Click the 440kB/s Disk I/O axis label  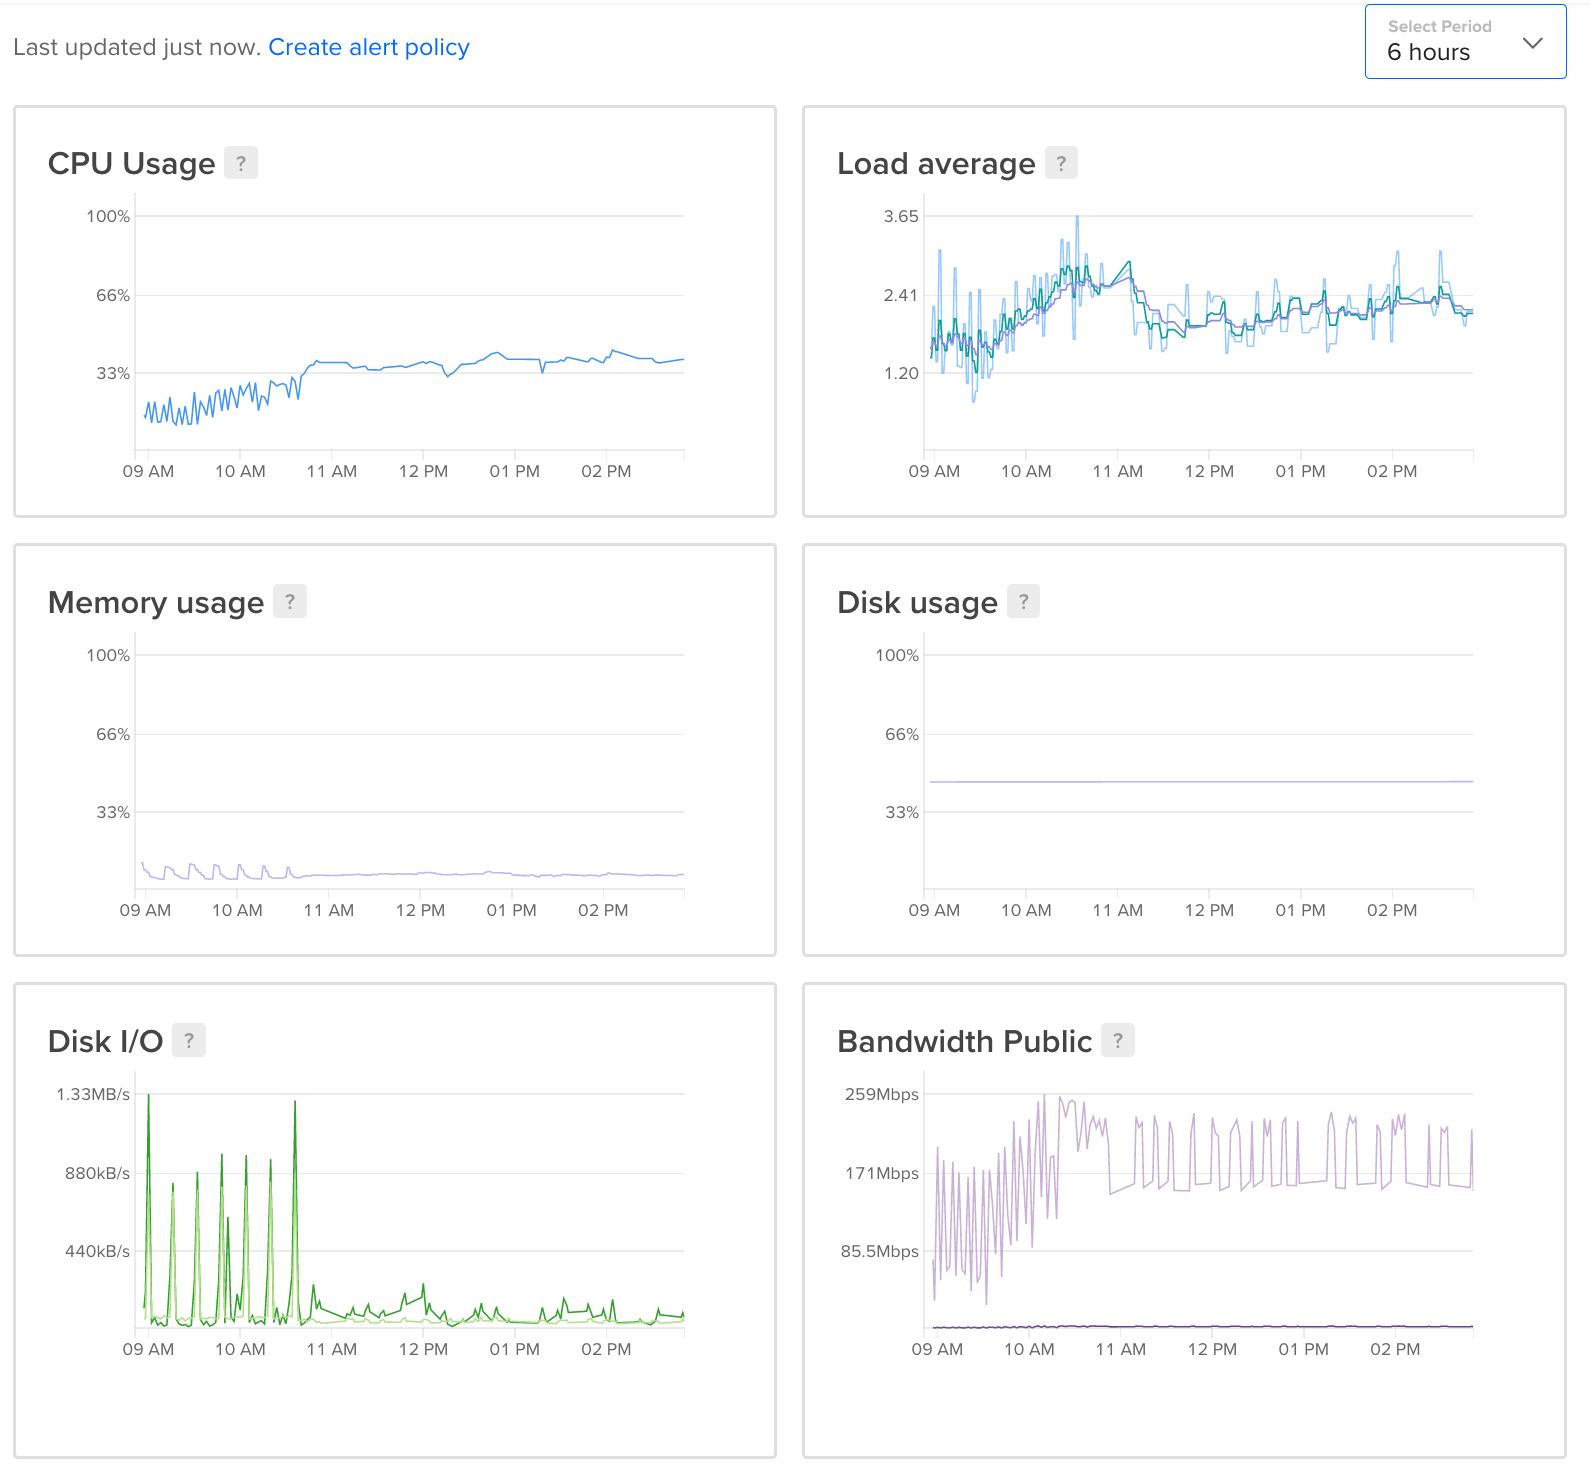[97, 1251]
